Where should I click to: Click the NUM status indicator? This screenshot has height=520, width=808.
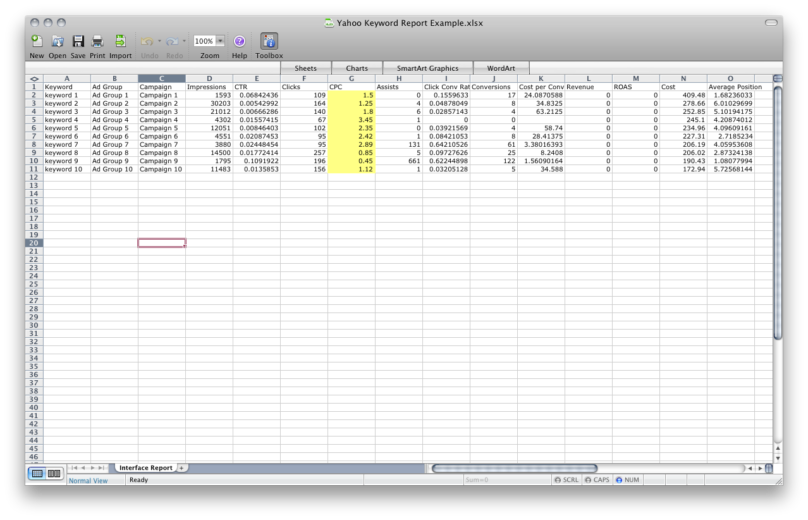[x=627, y=480]
